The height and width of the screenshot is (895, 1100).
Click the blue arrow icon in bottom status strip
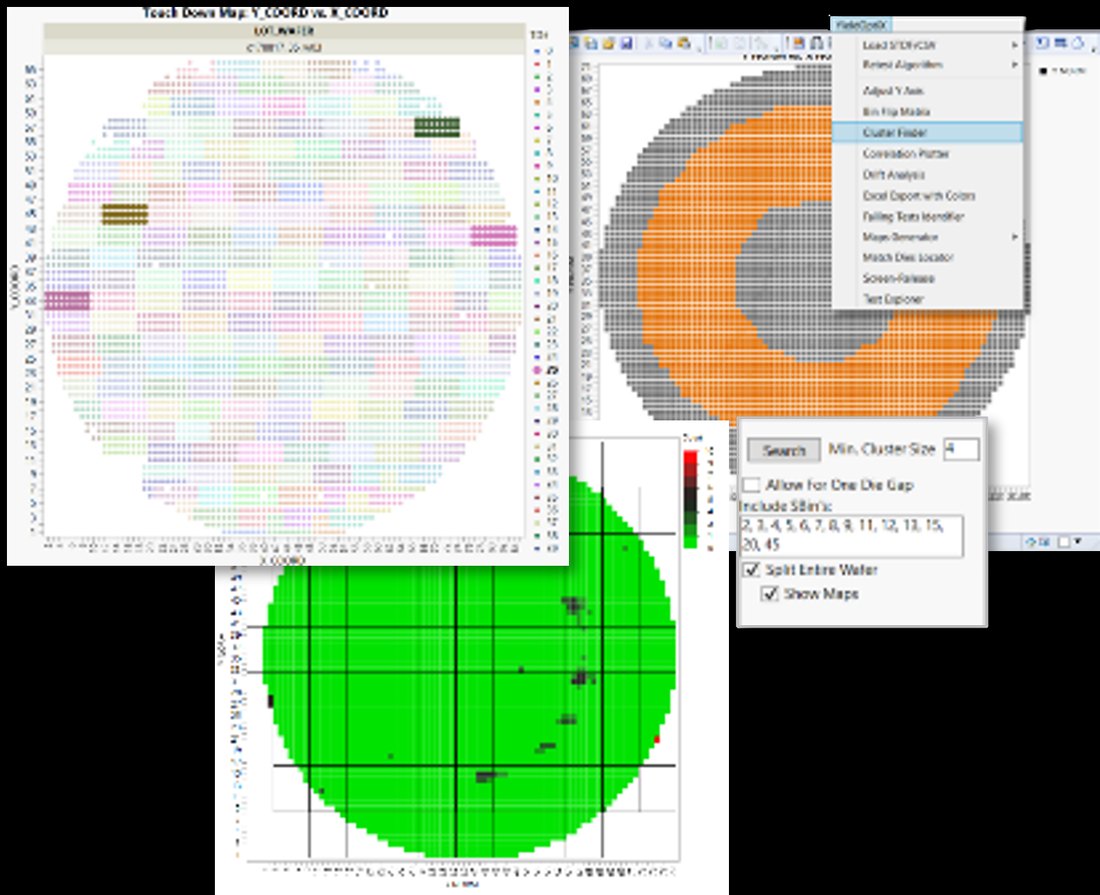(x=1032, y=541)
